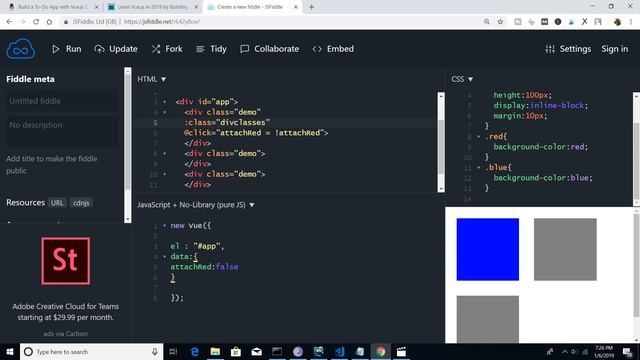This screenshot has height=360, width=640.
Task: Open the ads via Carbon link
Action: (66, 333)
